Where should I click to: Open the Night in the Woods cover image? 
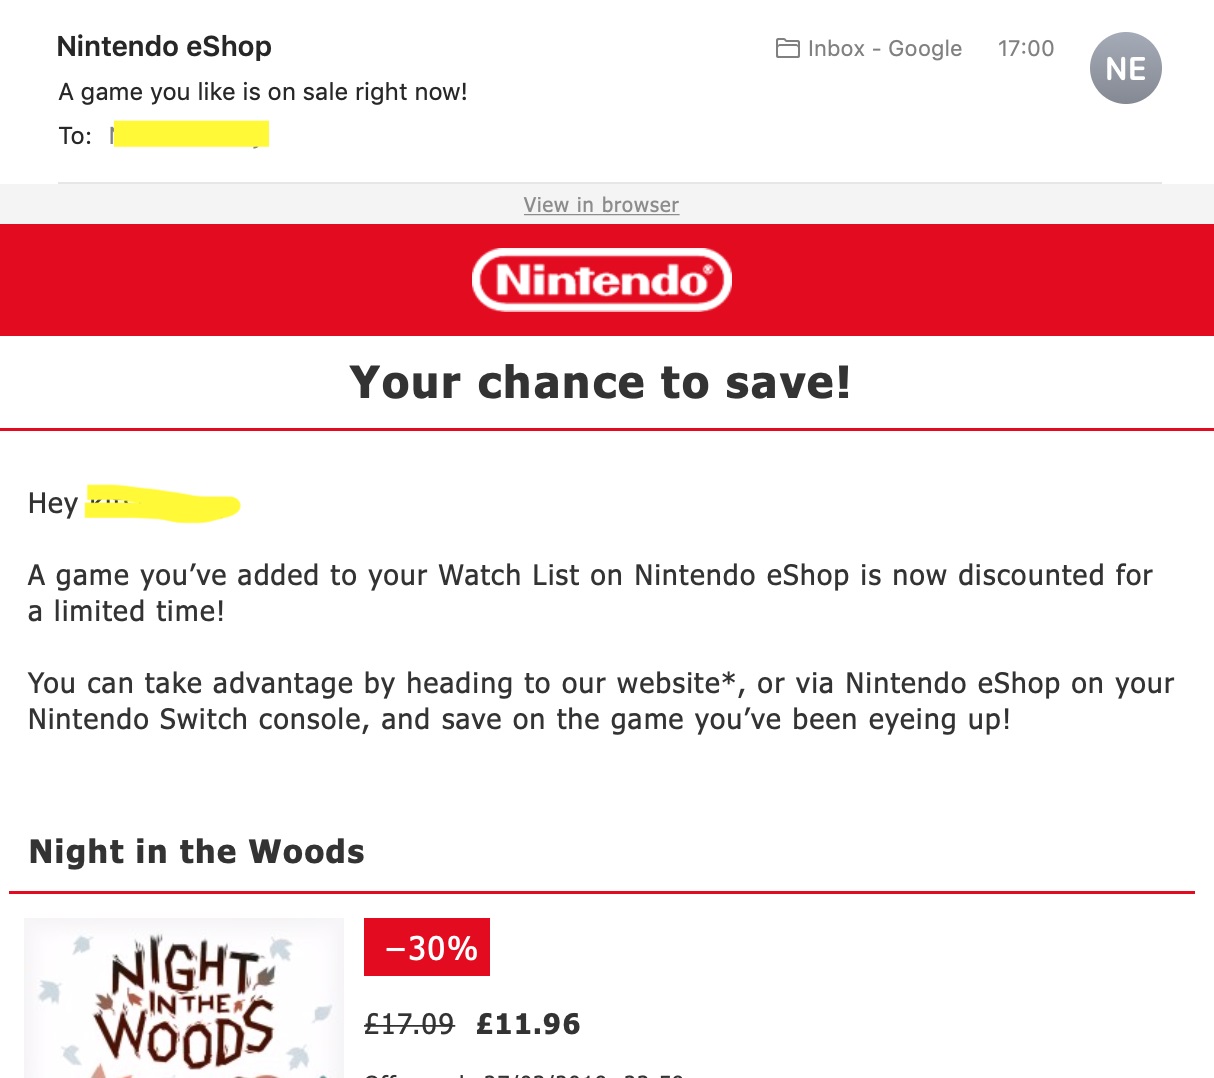pyautogui.click(x=184, y=998)
